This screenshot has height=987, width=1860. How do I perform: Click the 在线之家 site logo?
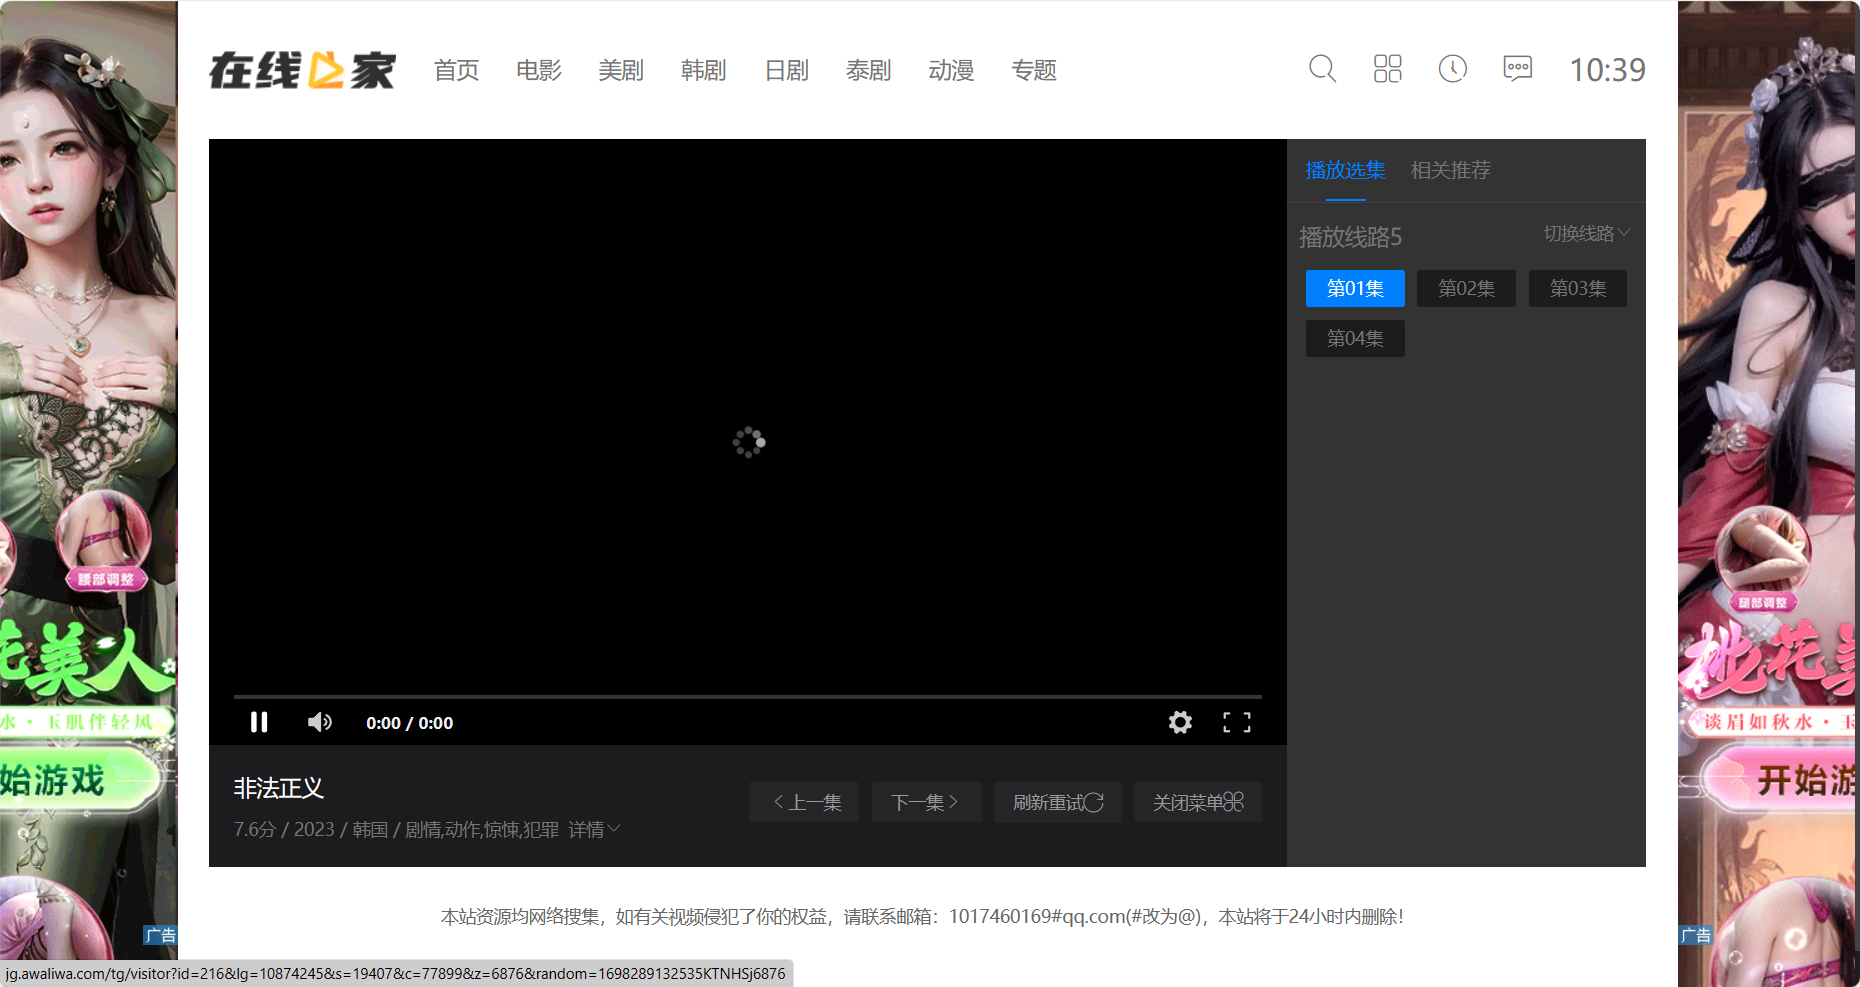tap(302, 70)
